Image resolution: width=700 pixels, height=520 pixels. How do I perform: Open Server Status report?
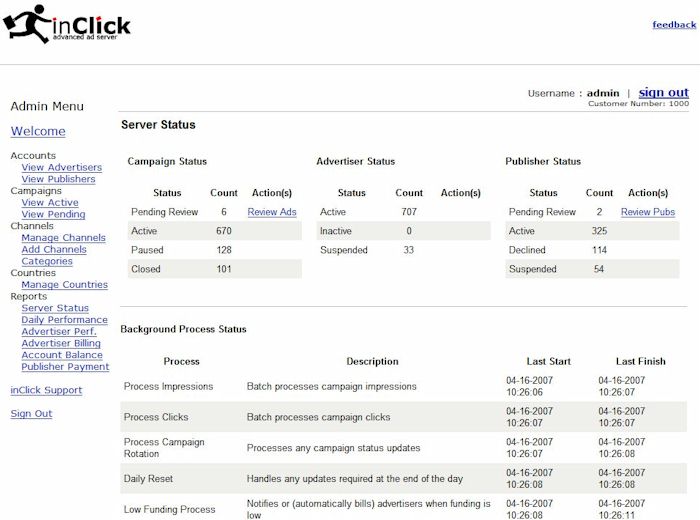(55, 308)
